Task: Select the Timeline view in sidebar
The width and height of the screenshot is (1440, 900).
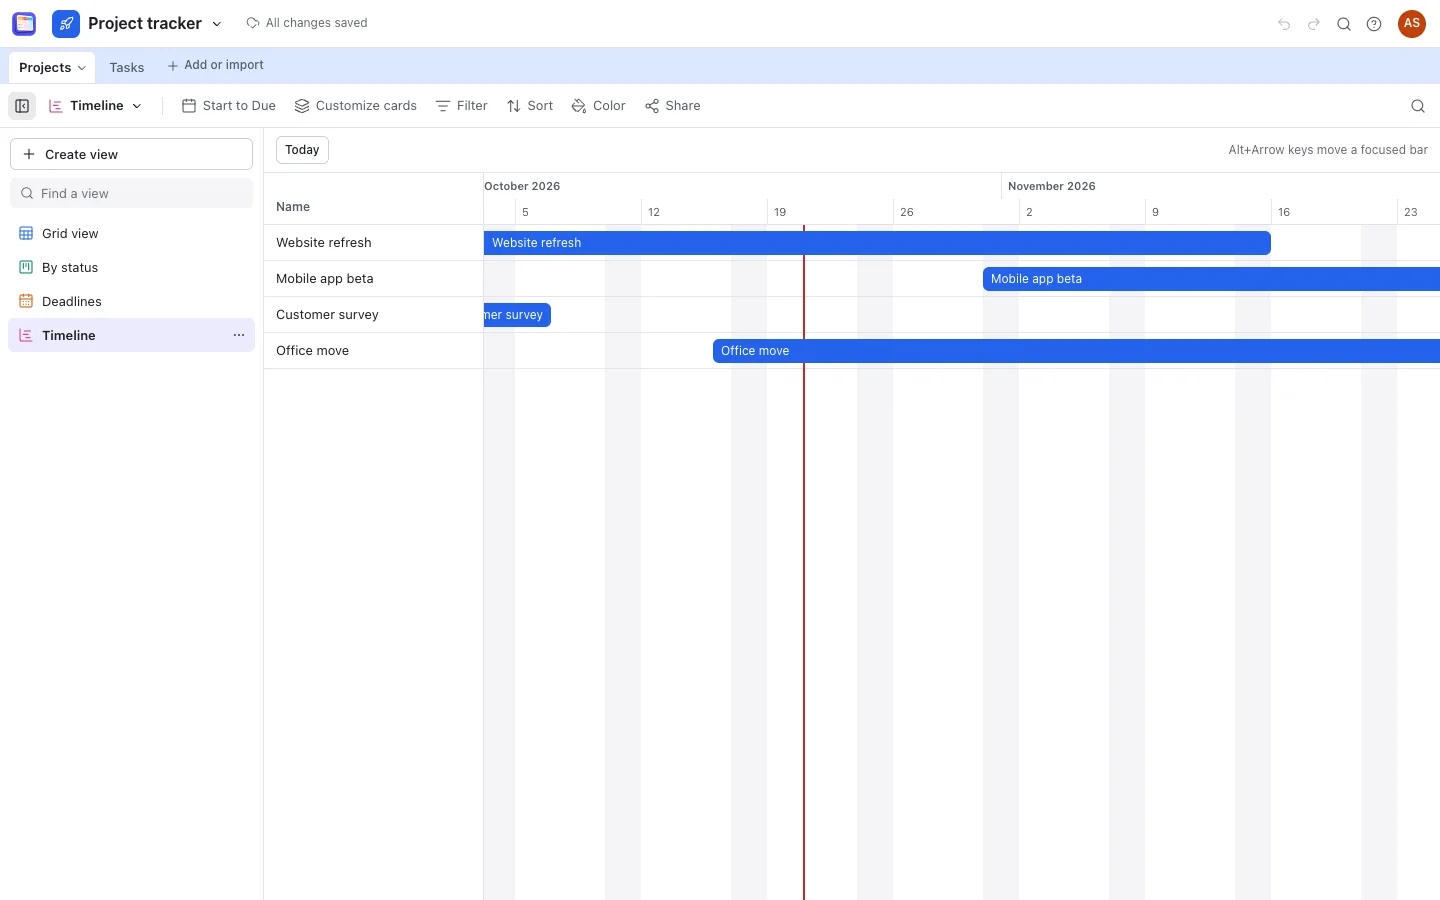Action: pos(131,336)
